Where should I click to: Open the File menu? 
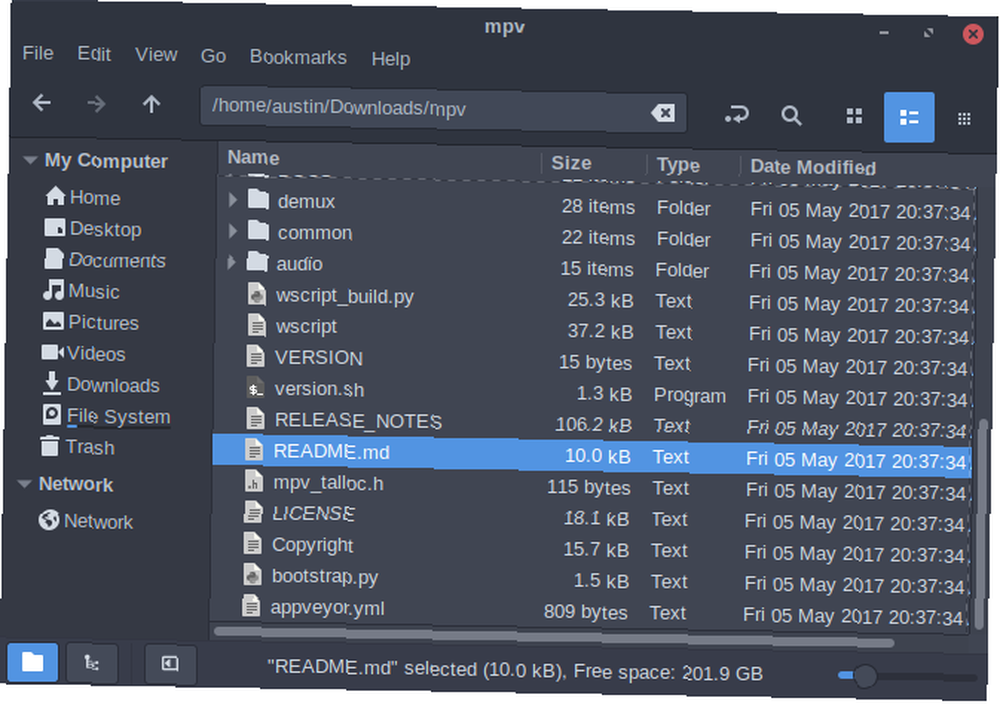tap(38, 53)
